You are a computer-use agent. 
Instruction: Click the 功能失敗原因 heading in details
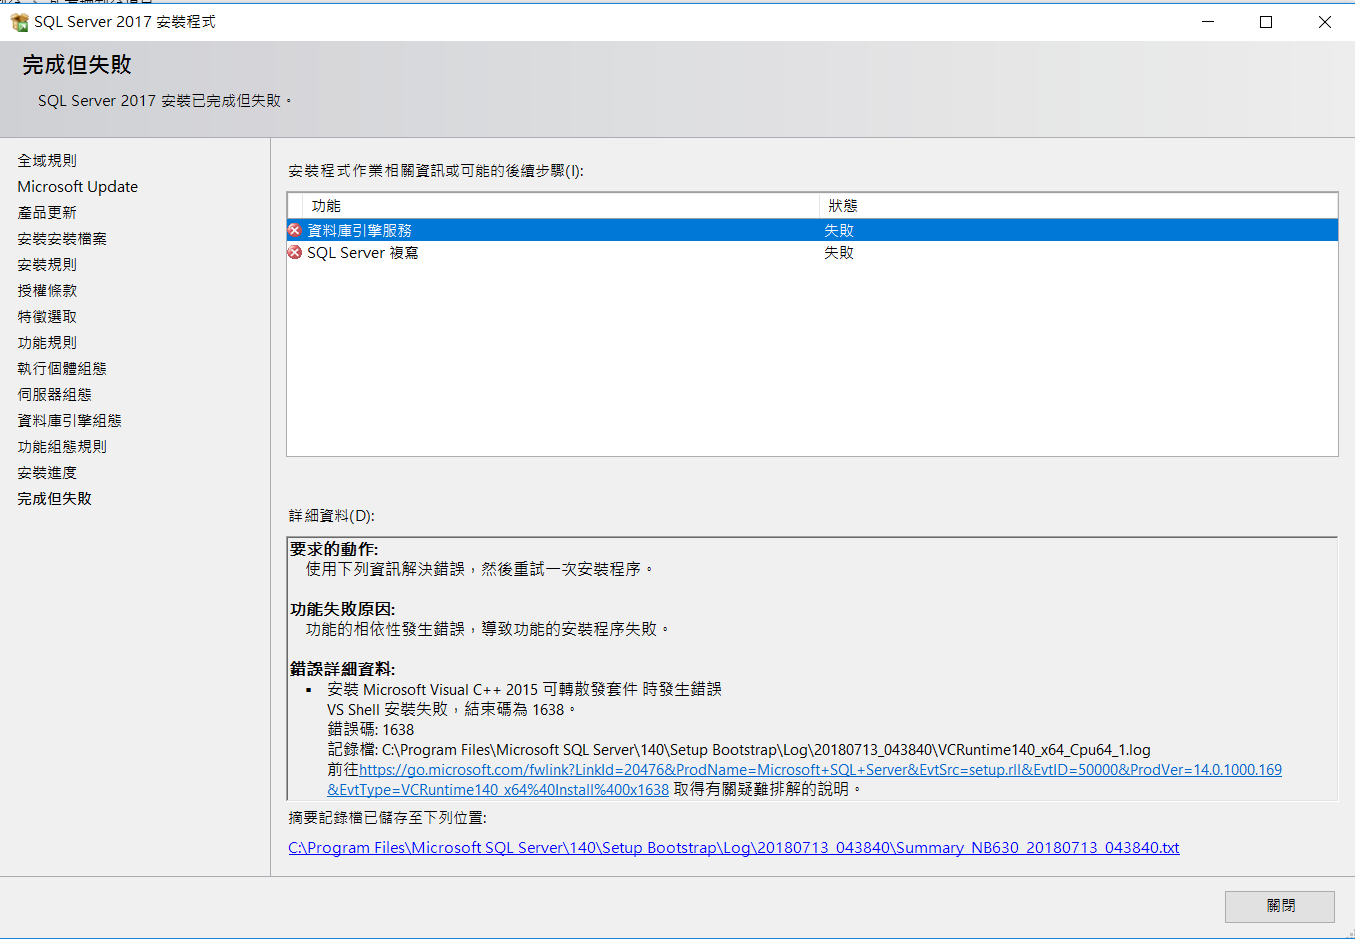[343, 609]
